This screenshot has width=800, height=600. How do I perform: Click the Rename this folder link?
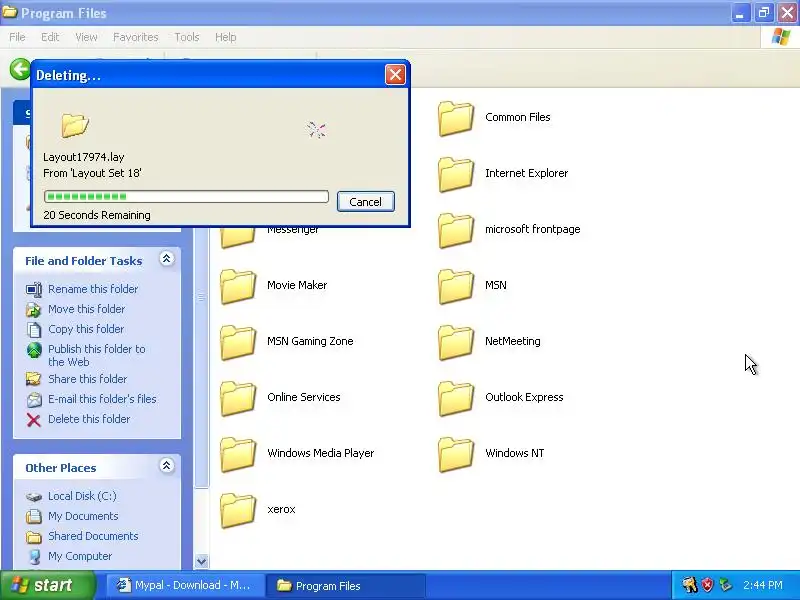click(x=93, y=289)
